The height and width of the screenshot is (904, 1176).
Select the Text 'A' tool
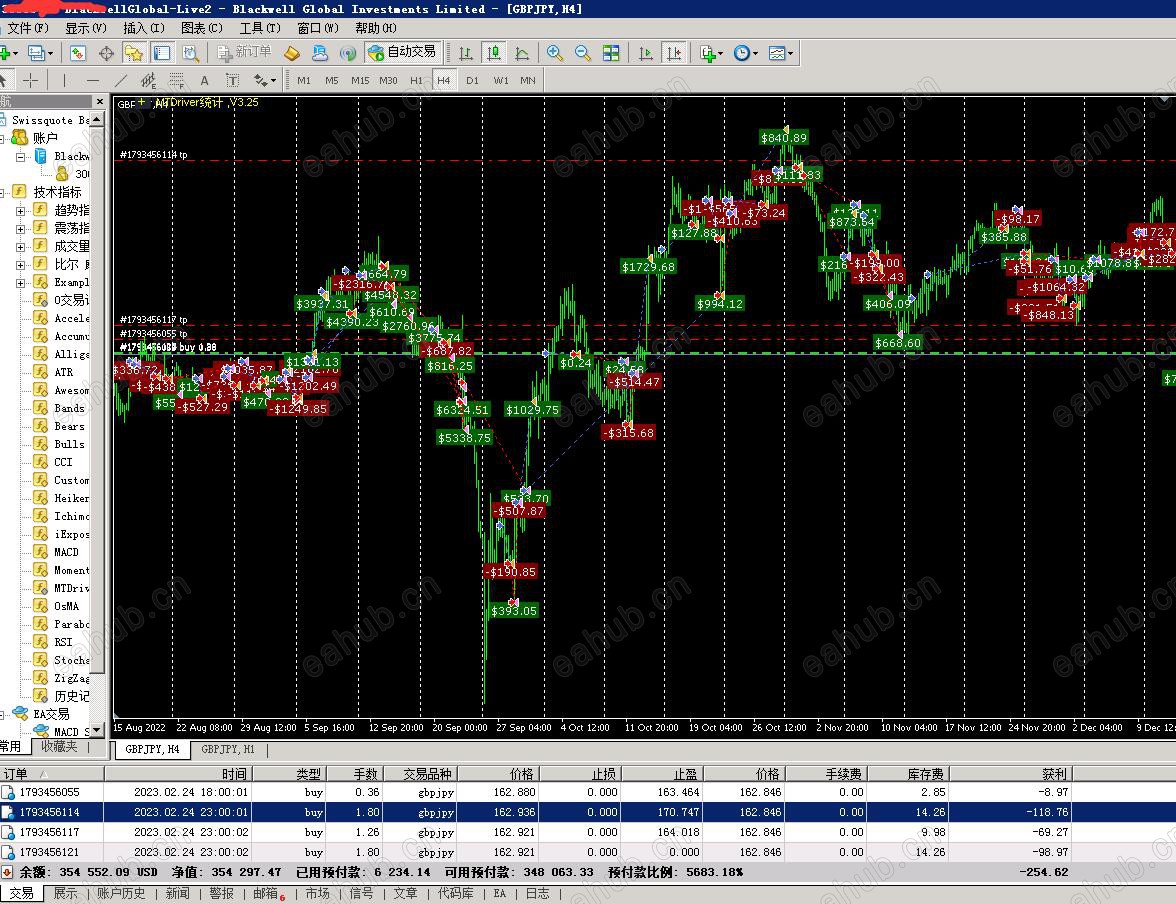[204, 80]
